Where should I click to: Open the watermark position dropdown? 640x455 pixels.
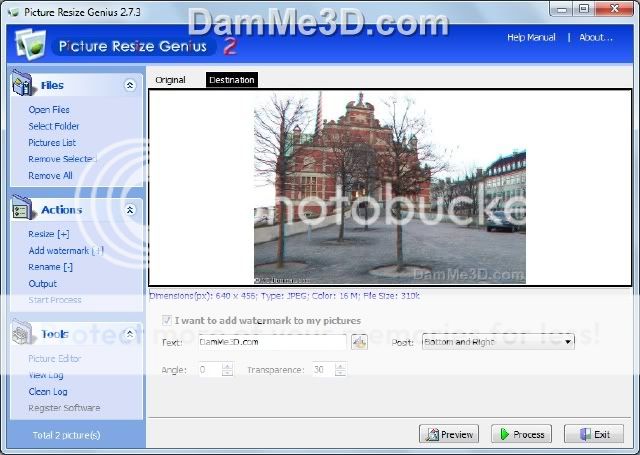(x=568, y=342)
